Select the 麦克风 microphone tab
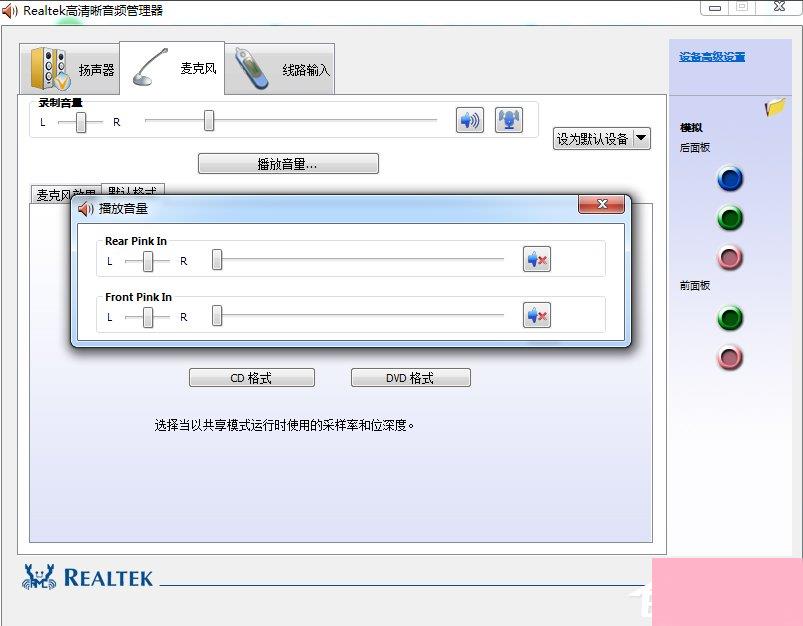 tap(172, 68)
